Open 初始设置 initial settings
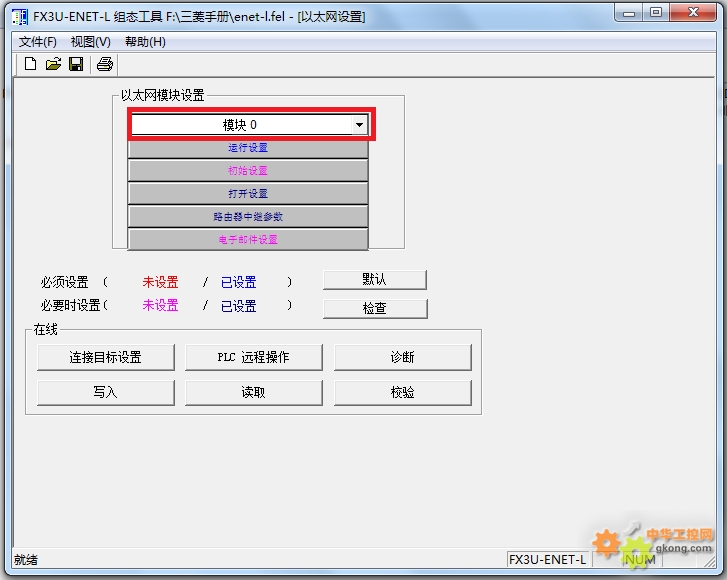This screenshot has height=580, width=727. pos(248,171)
